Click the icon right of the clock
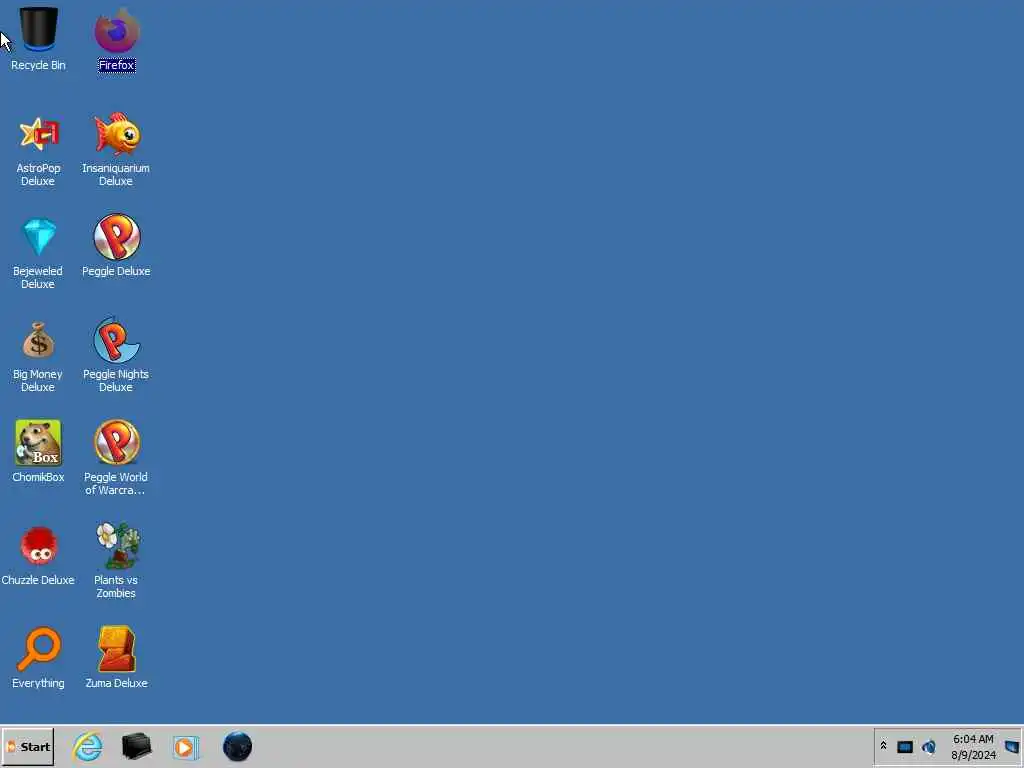This screenshot has width=1024, height=768. 1012,746
